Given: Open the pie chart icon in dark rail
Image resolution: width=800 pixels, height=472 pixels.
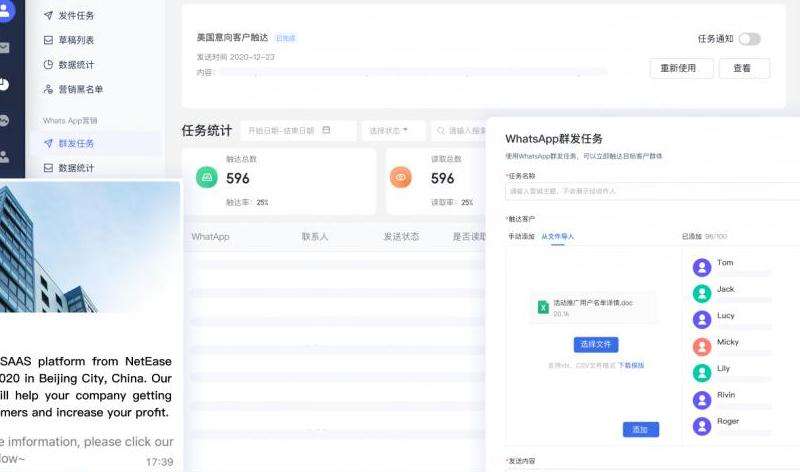Looking at the screenshot, I should [5, 84].
